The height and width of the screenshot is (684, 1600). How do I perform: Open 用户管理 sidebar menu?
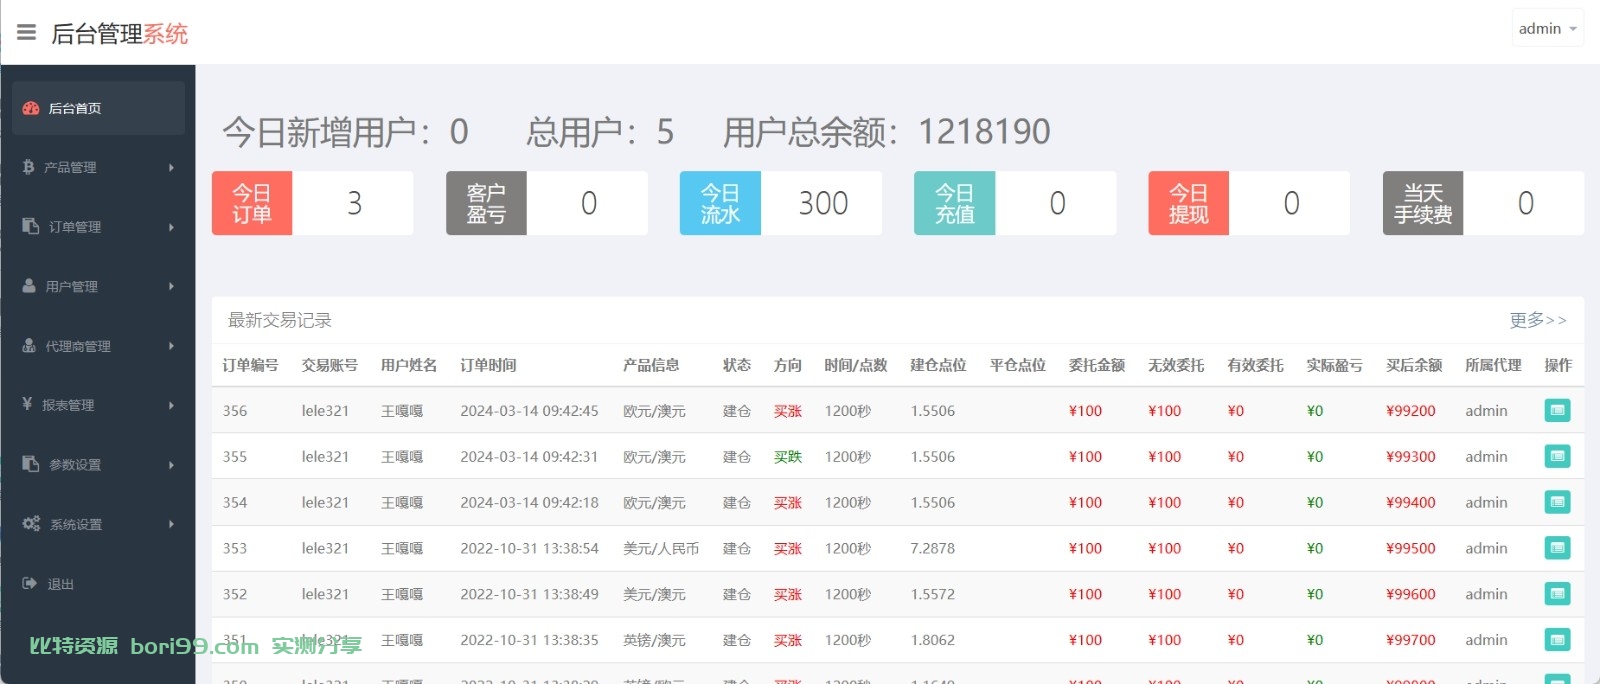[98, 286]
